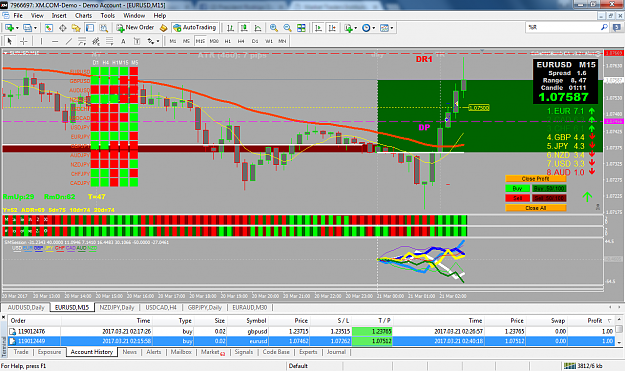Switch to Line Chart display
Screen dimensions: 625x371
coord(258,27)
